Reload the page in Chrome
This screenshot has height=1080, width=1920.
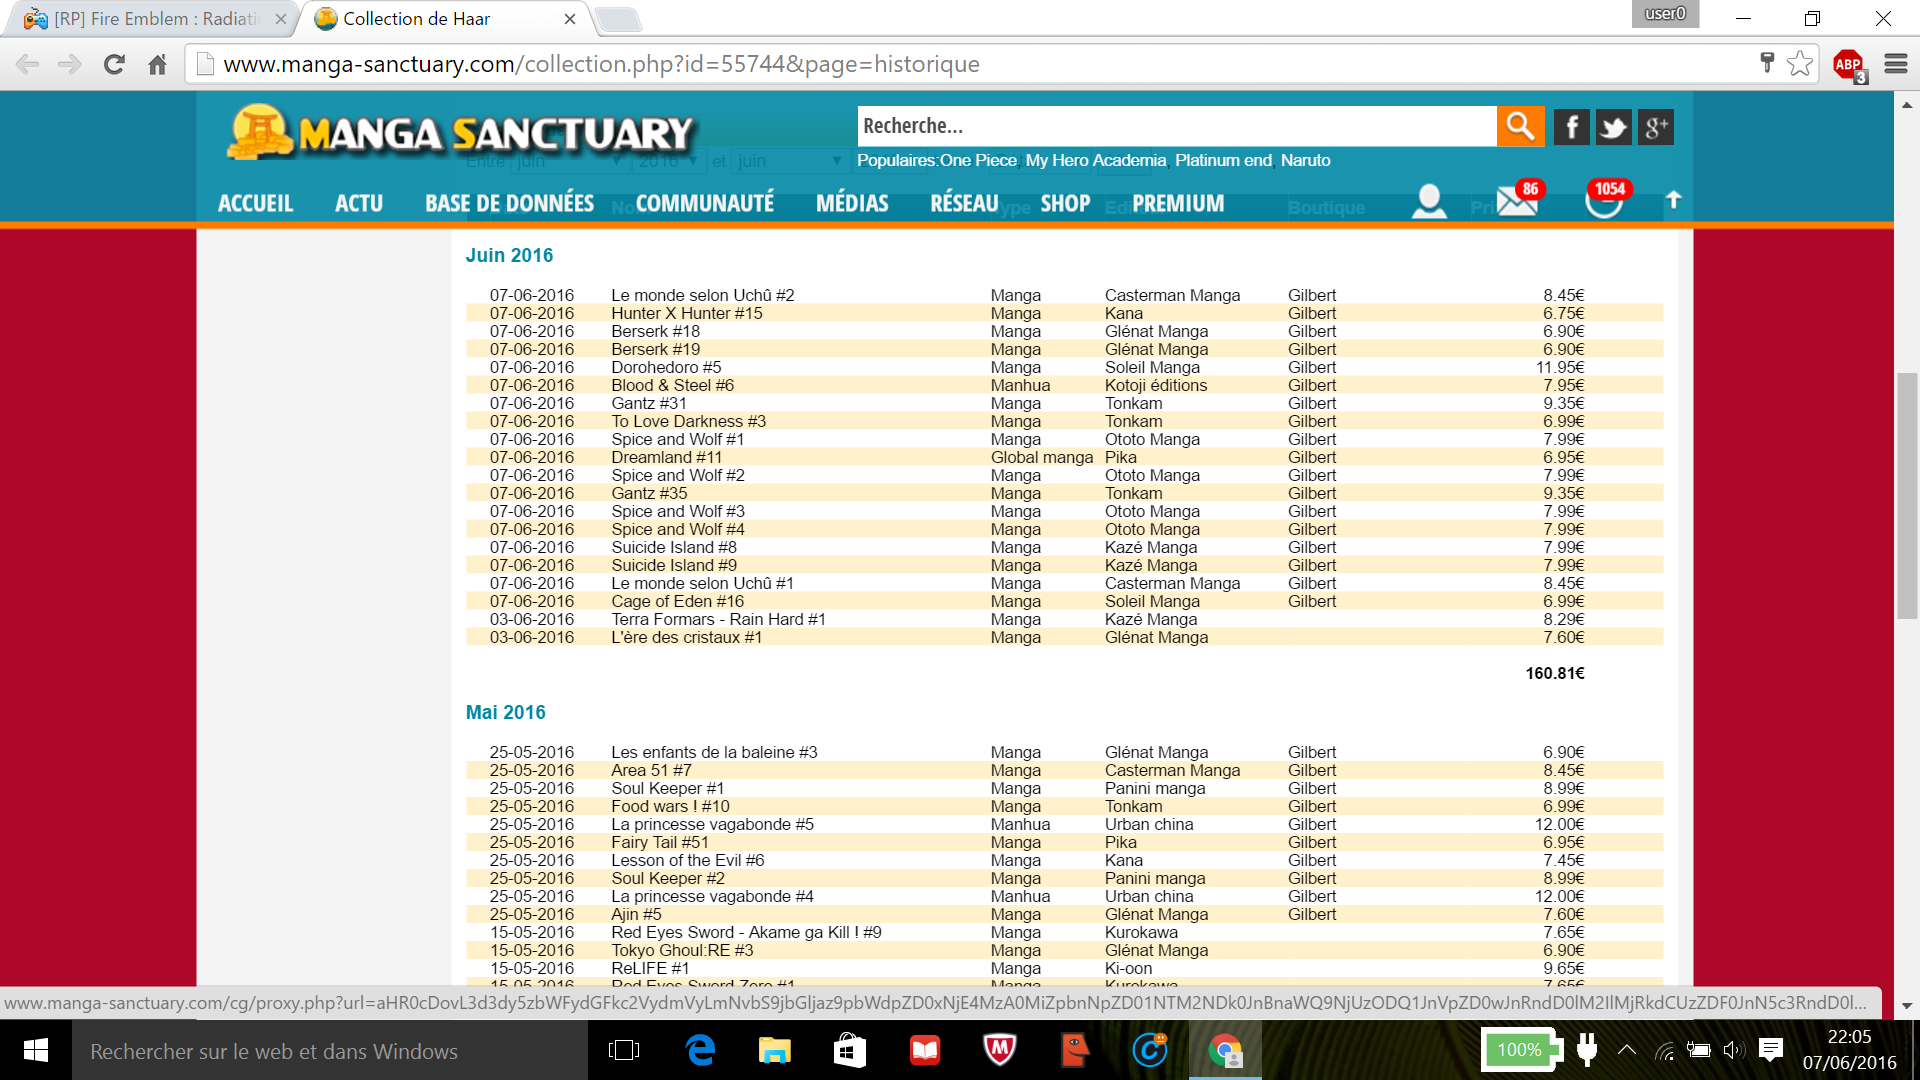pyautogui.click(x=114, y=65)
